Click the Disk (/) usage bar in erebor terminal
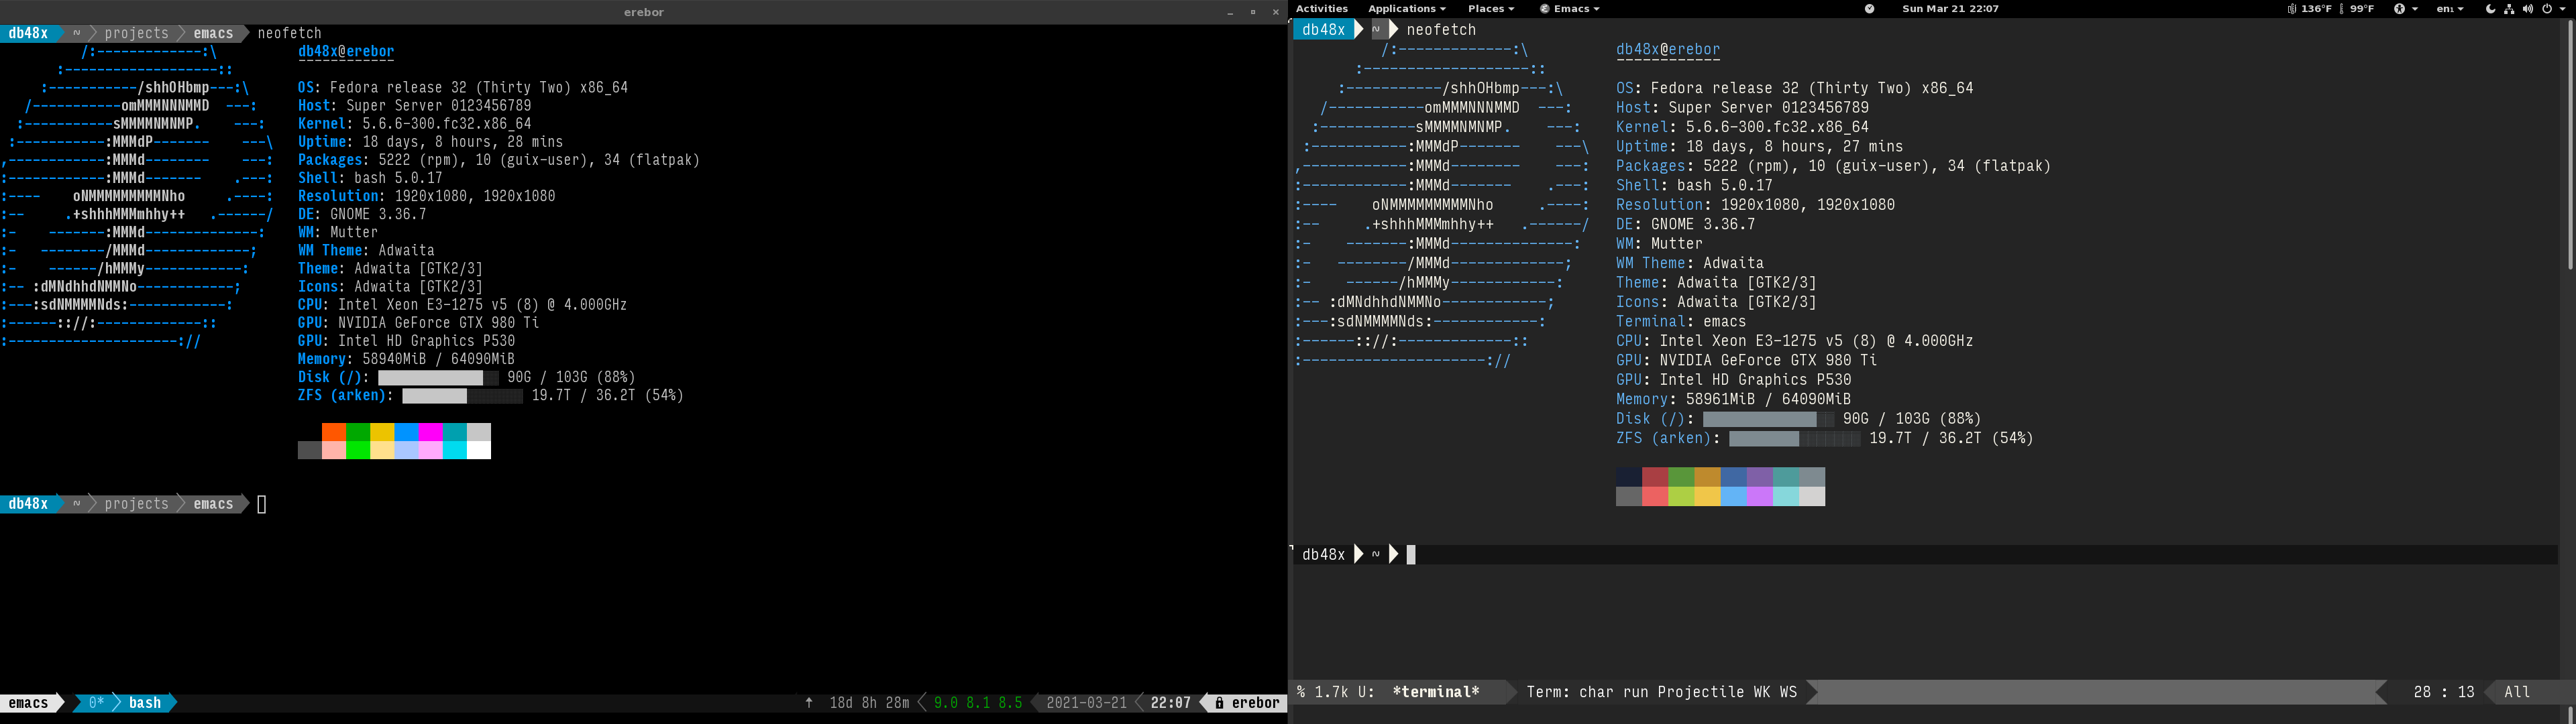This screenshot has width=2576, height=724. pos(438,378)
